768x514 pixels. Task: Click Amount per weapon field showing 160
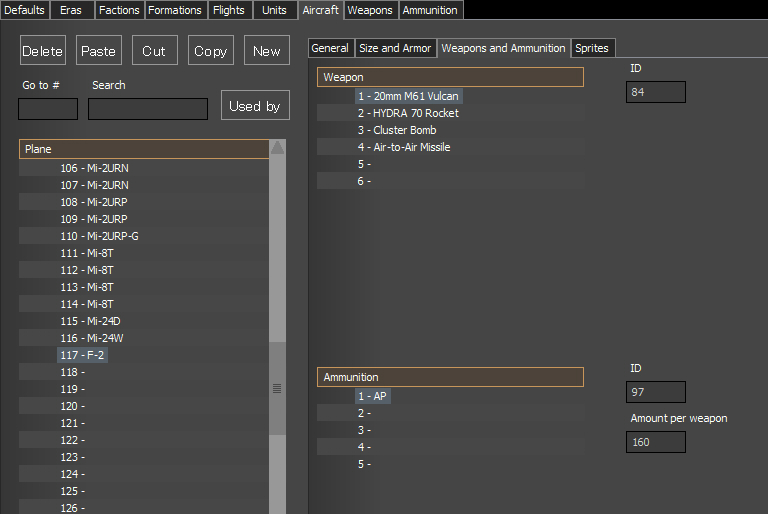[656, 442]
